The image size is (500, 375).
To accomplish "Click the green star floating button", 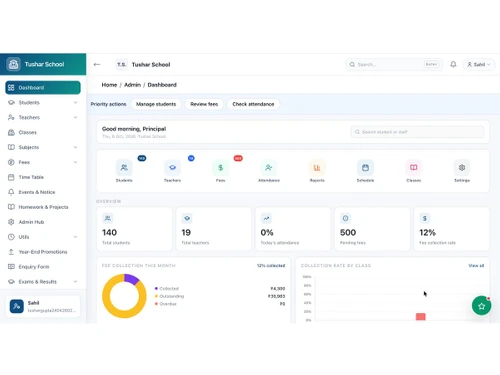I will click(481, 306).
